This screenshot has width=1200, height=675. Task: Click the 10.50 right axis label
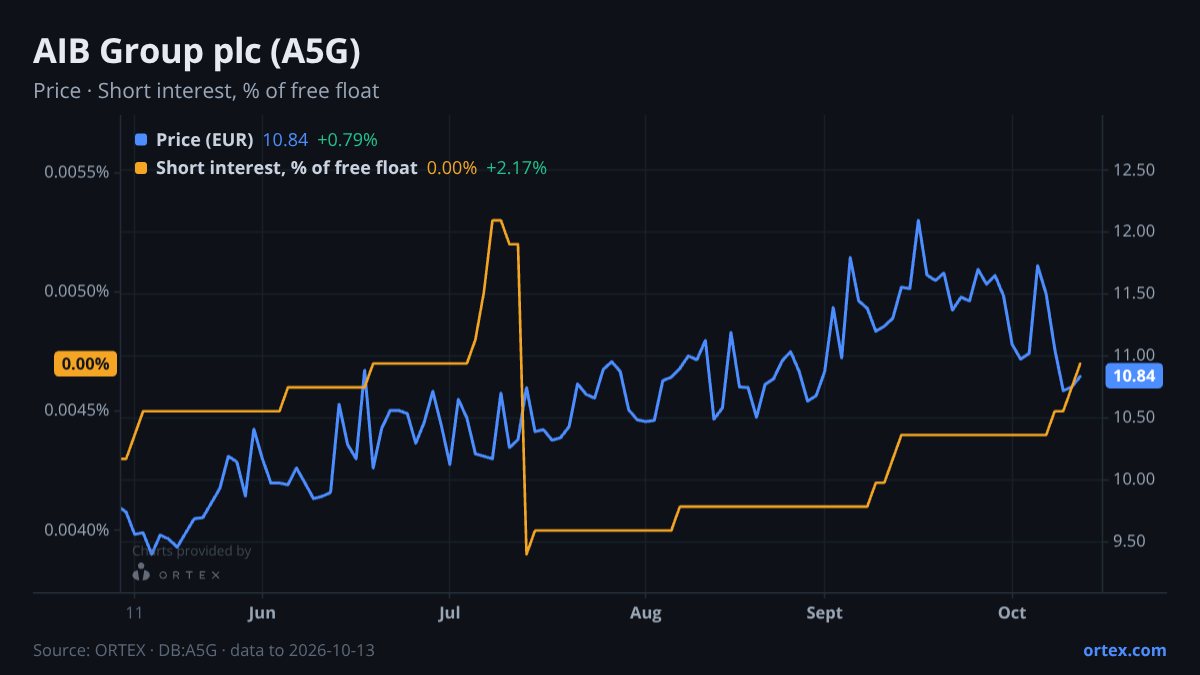click(1134, 418)
